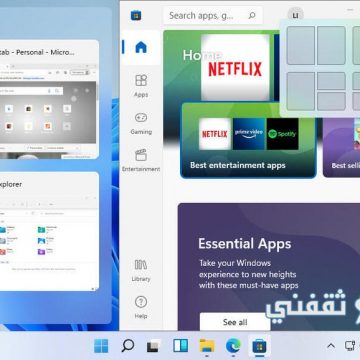Open Entertainment section in sidebar
The image size is (360, 360).
point(141,160)
